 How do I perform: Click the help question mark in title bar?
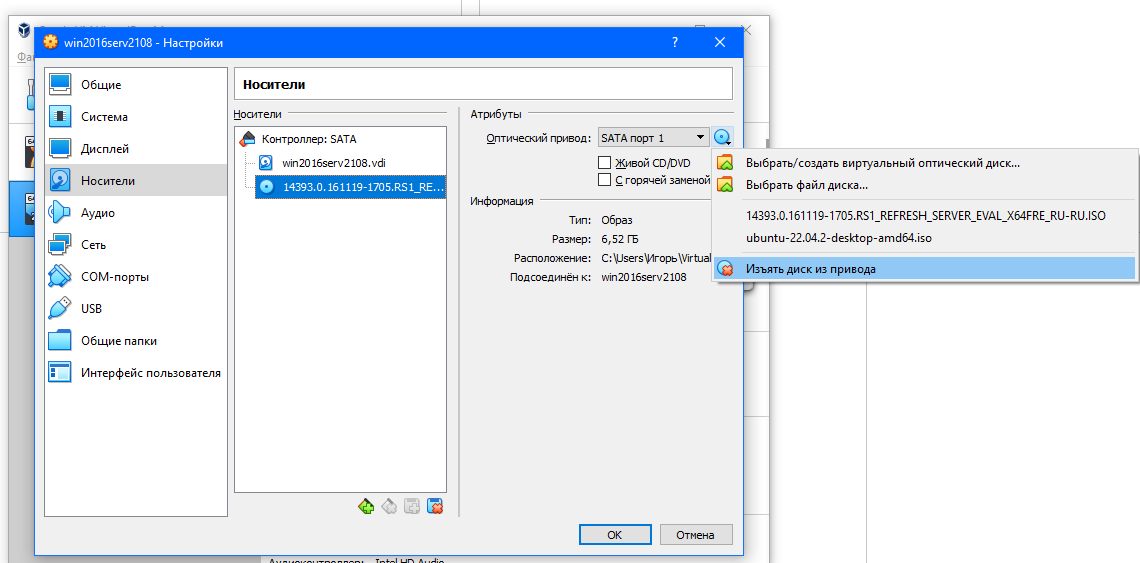click(x=675, y=43)
